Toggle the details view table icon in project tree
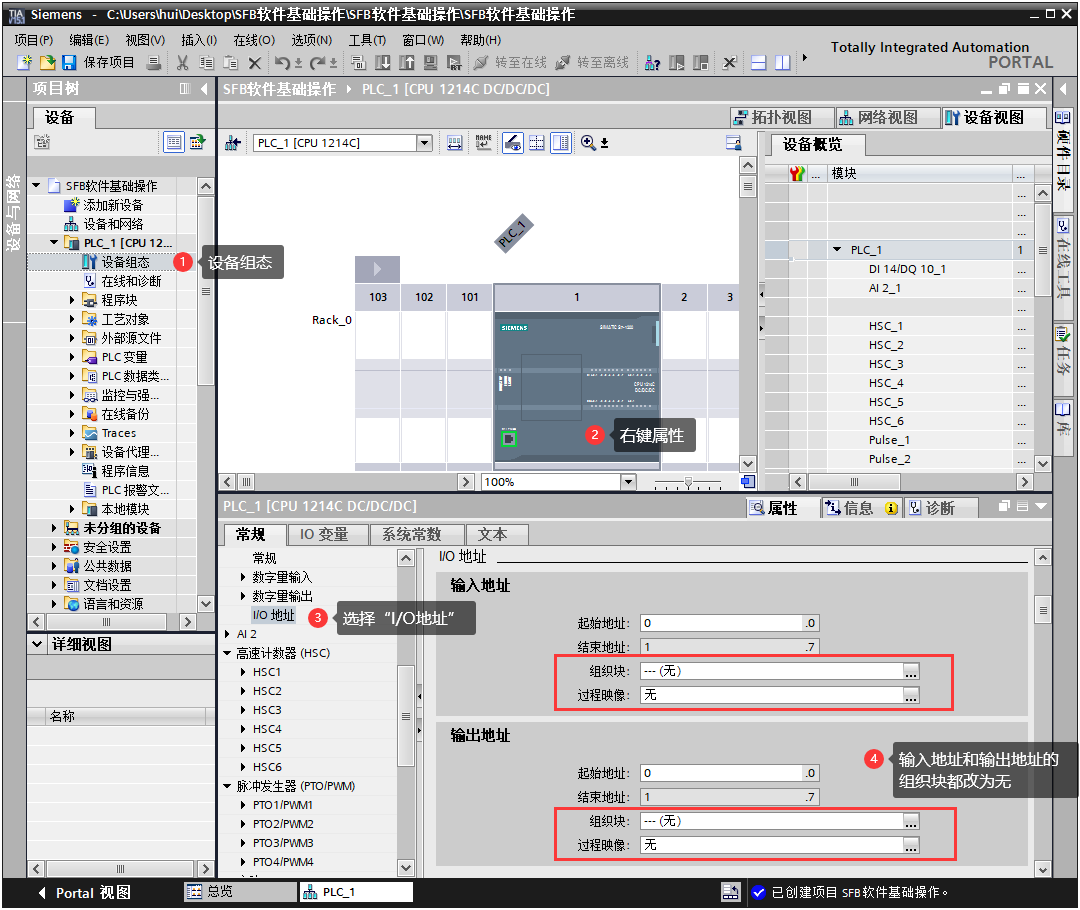The image size is (1080, 910). tap(174, 142)
